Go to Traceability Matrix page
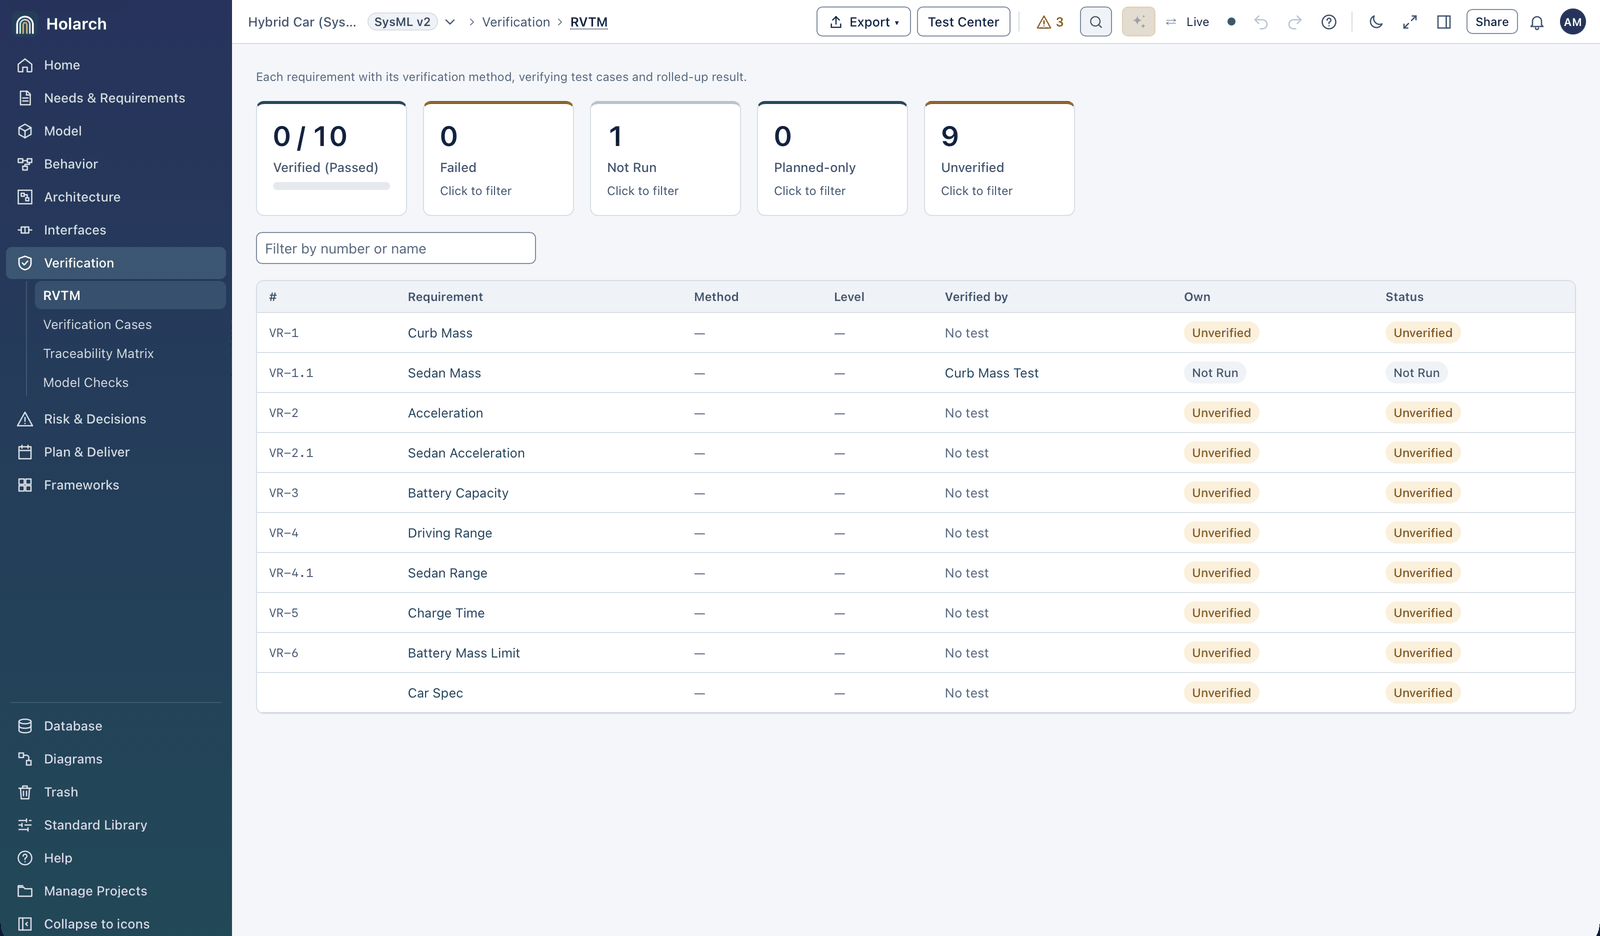1600x936 pixels. pyautogui.click(x=98, y=354)
